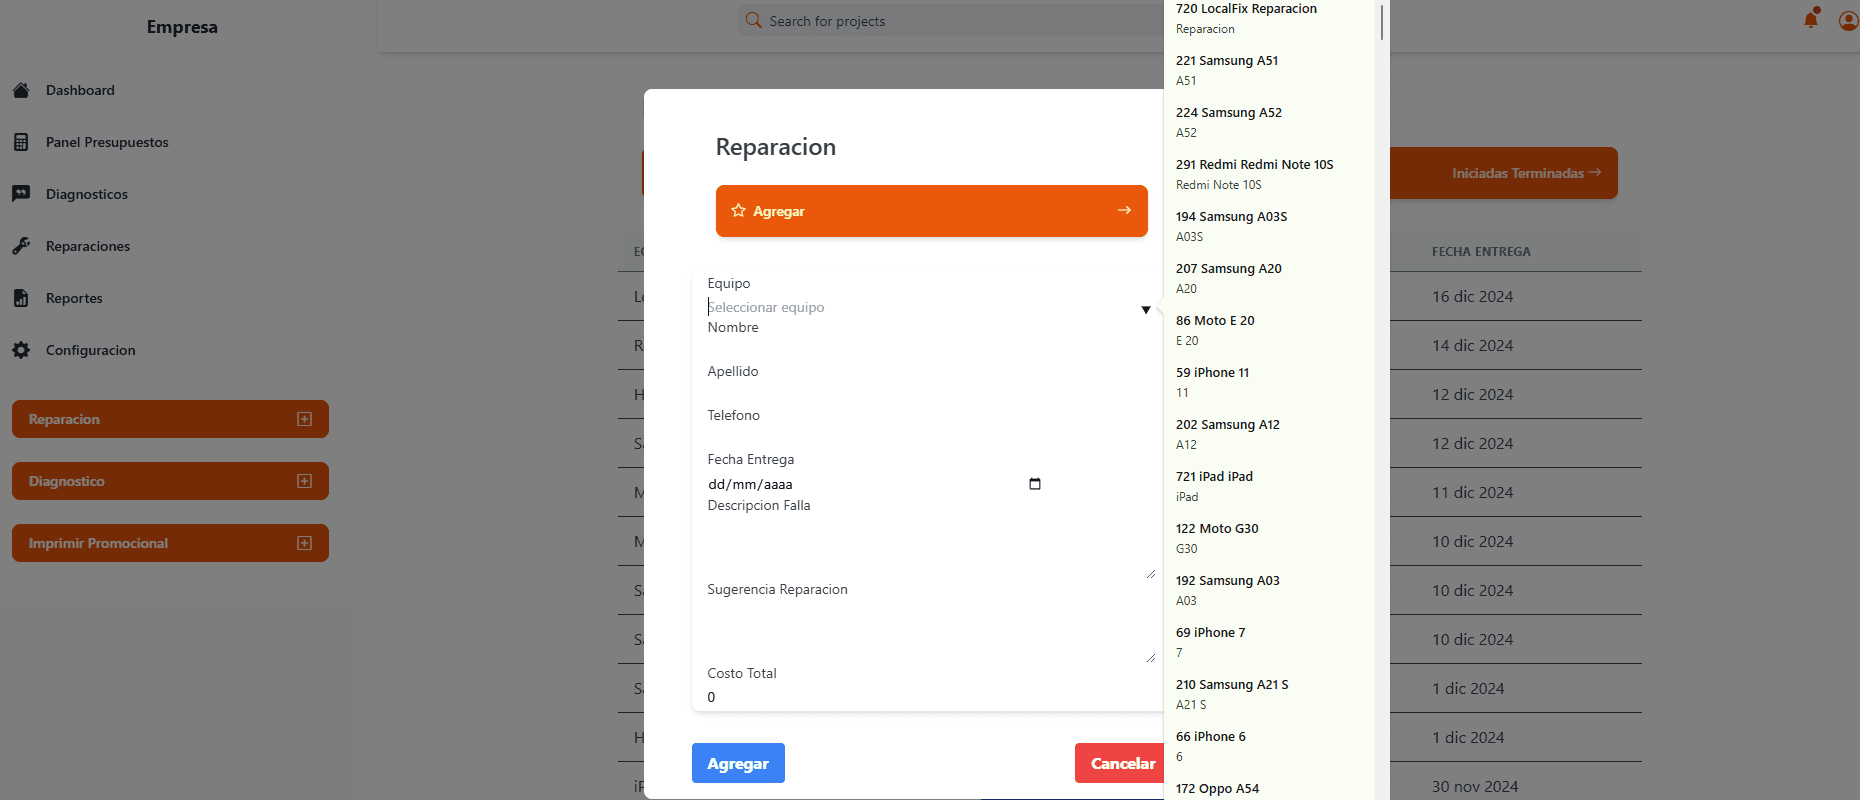Expand the Diagnostico sidebar plus button
Screen dimensions: 1860x800
click(305, 481)
